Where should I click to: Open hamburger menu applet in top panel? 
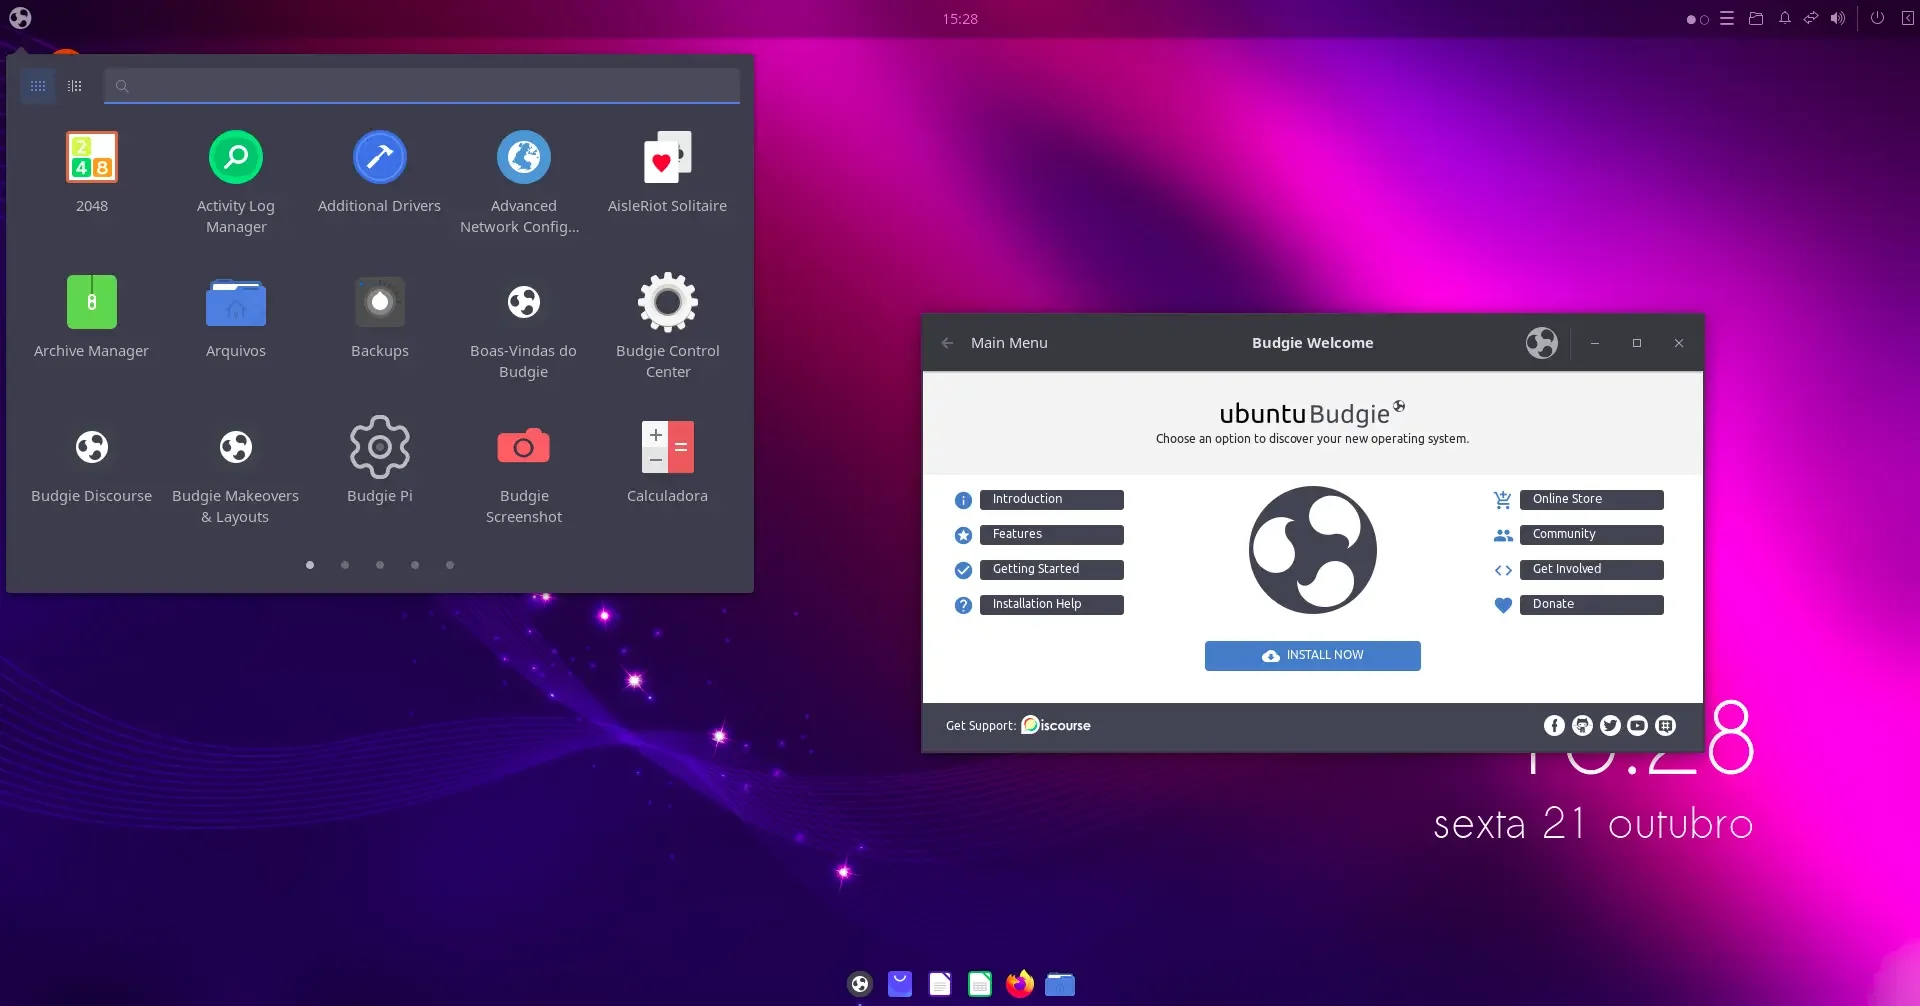pyautogui.click(x=1727, y=18)
